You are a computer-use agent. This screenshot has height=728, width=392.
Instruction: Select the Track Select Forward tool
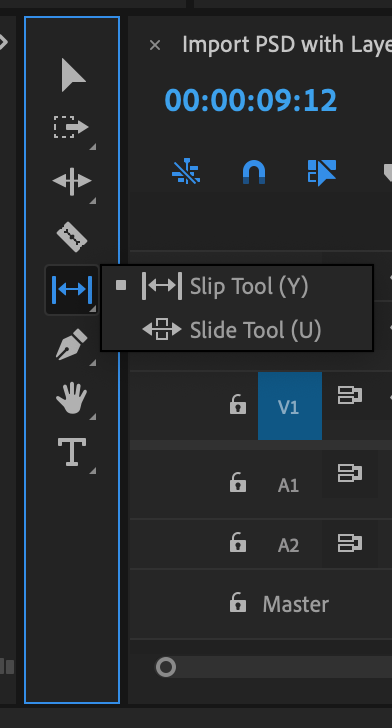coord(72,127)
